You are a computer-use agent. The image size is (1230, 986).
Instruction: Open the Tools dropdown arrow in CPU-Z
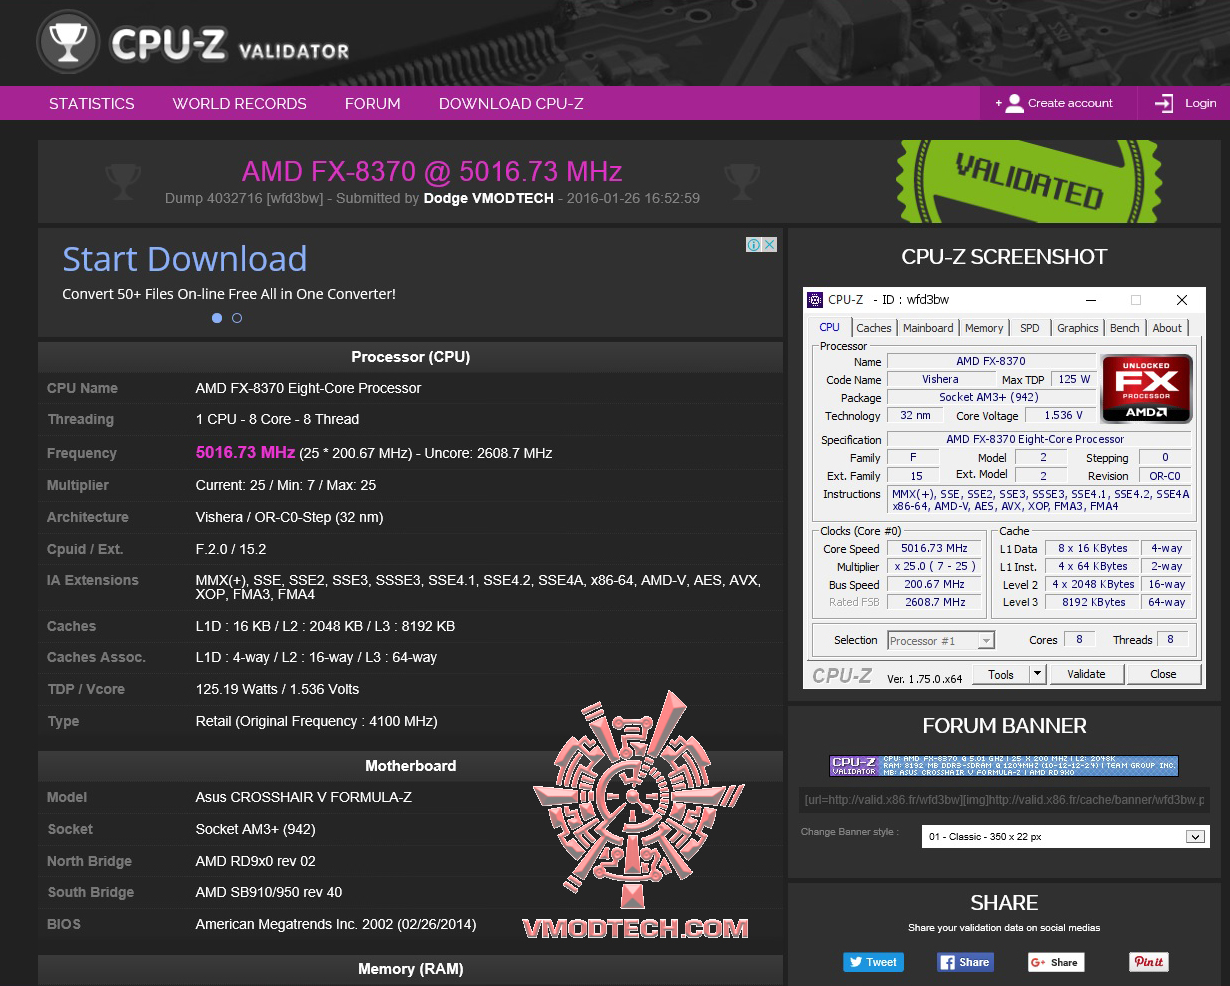(x=1037, y=674)
